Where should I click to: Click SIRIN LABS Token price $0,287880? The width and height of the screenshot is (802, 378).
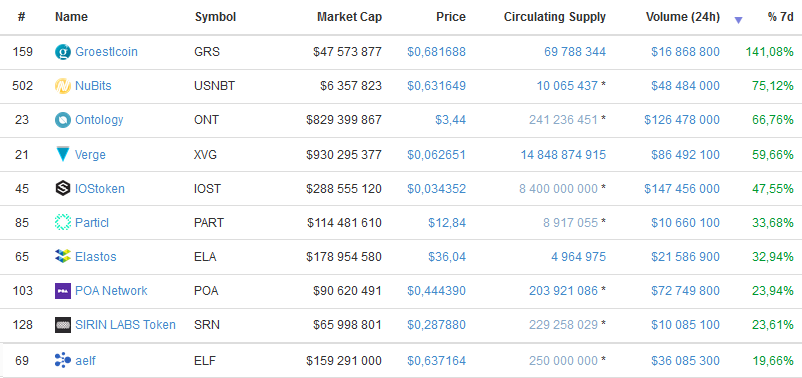point(436,325)
